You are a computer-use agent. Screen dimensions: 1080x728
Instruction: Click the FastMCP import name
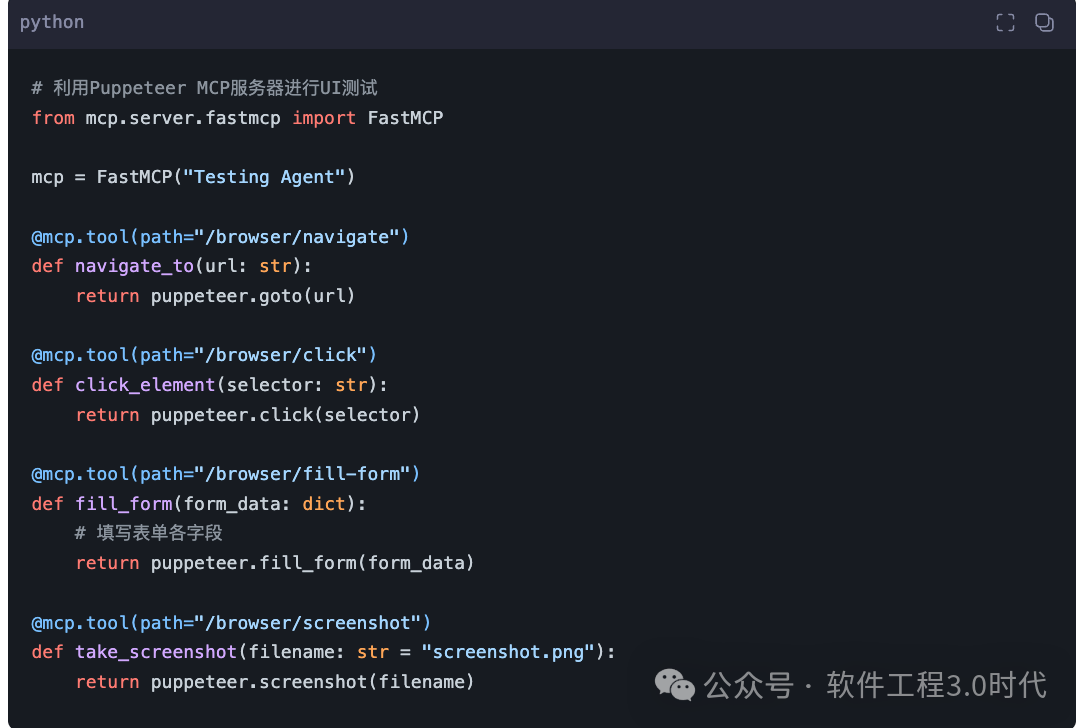click(405, 118)
